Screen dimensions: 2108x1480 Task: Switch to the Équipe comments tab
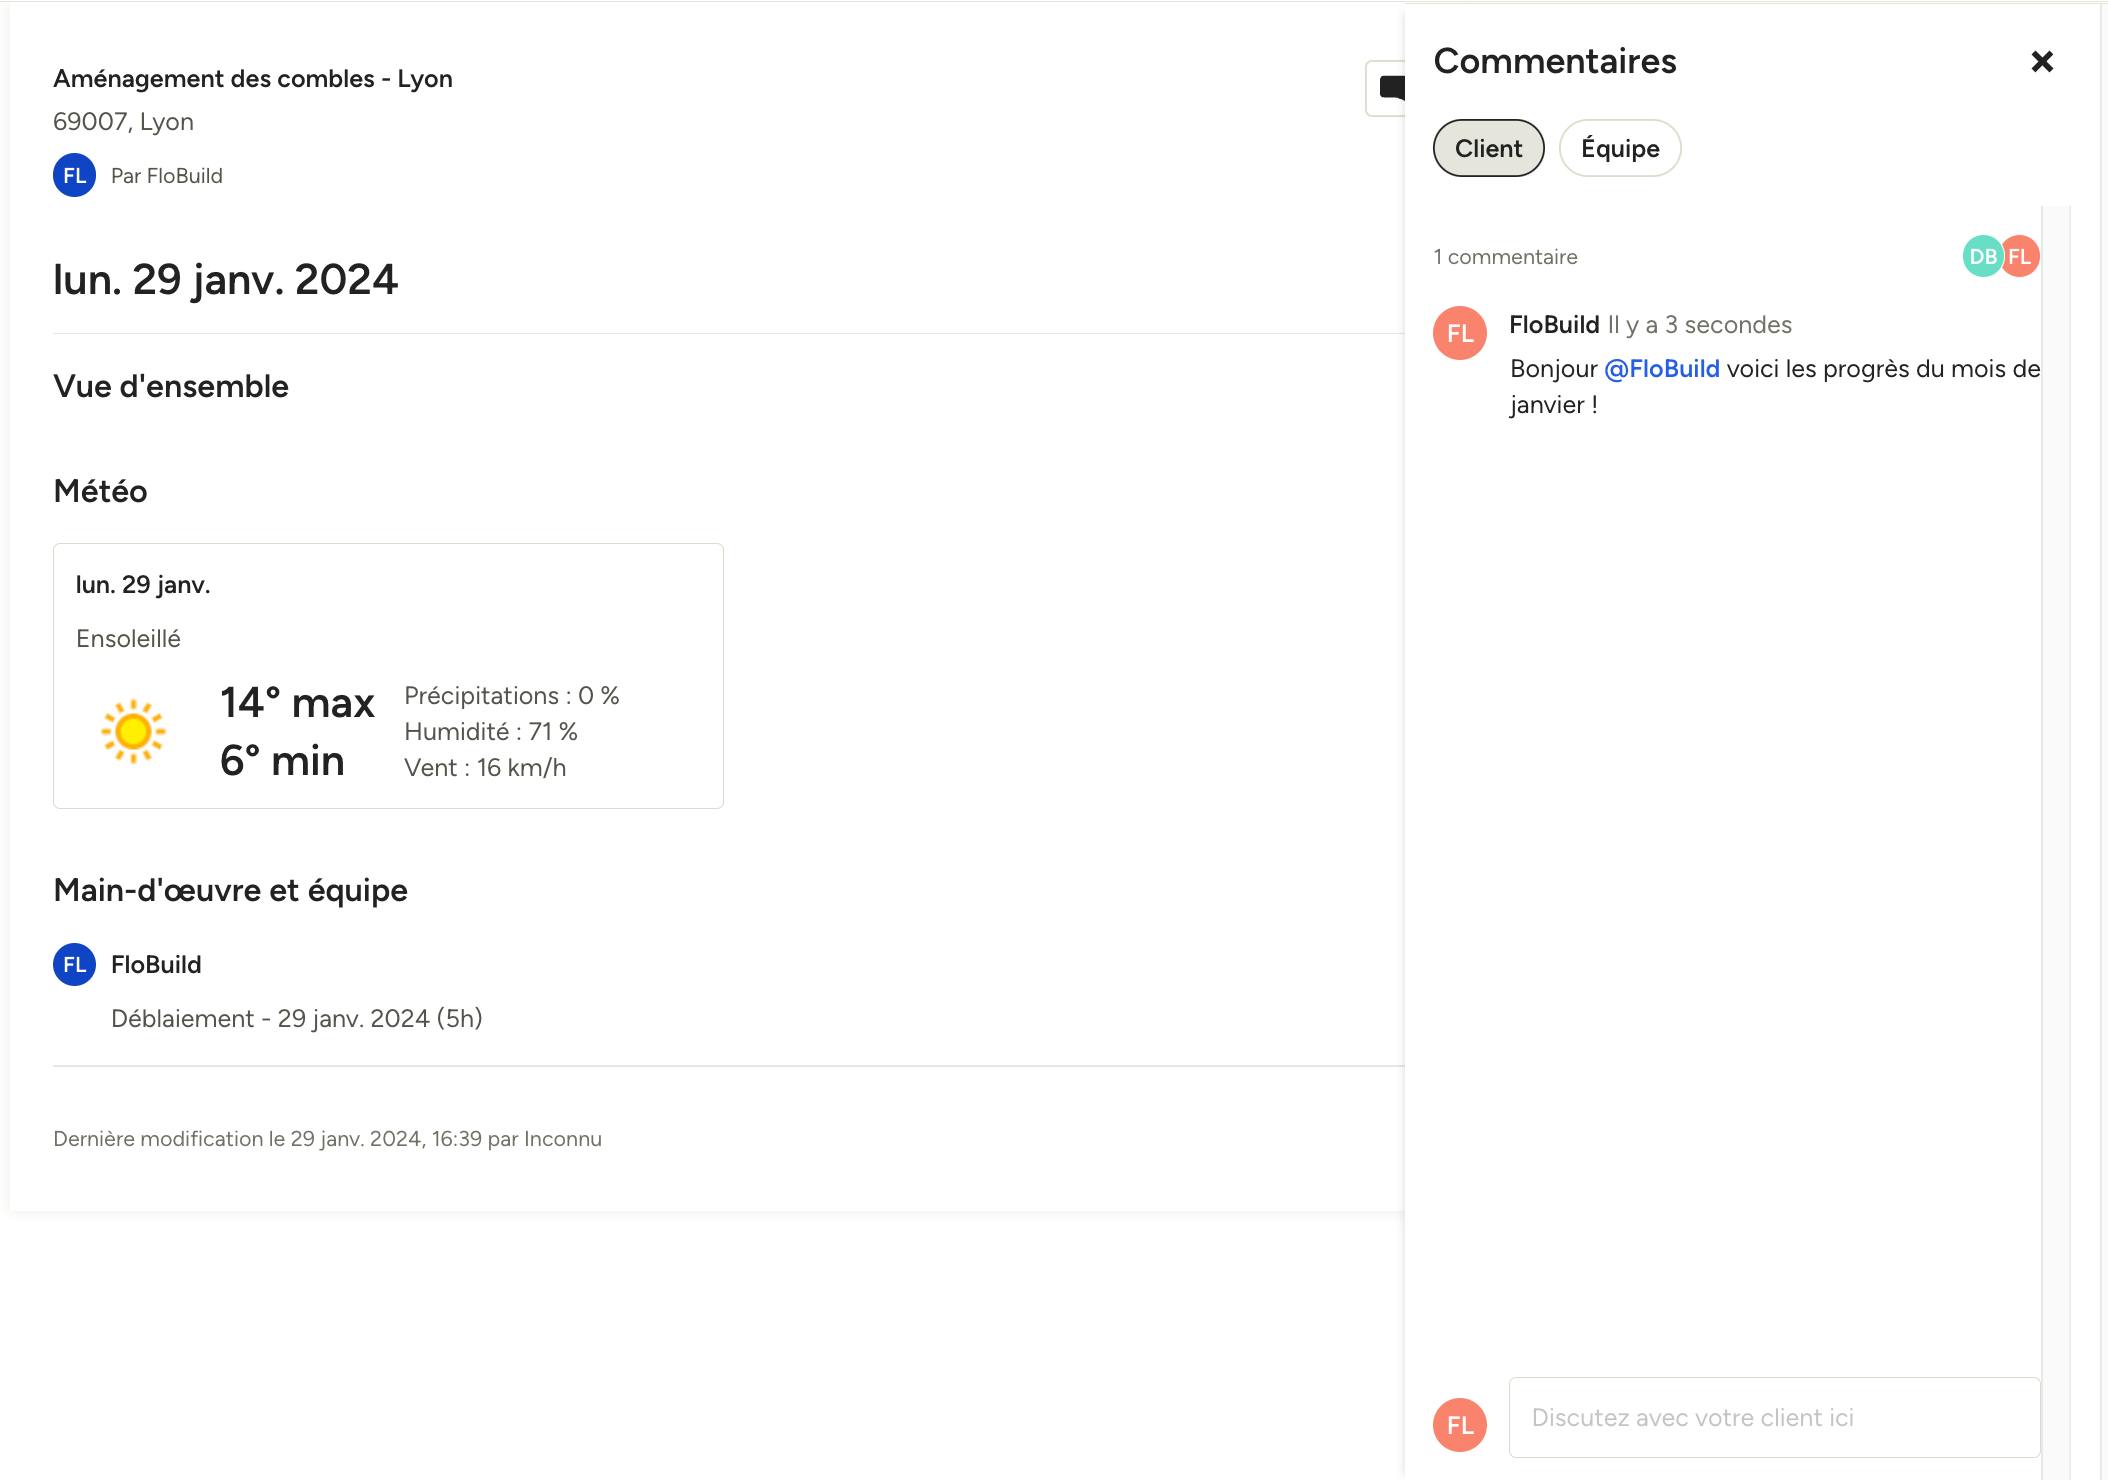point(1619,148)
